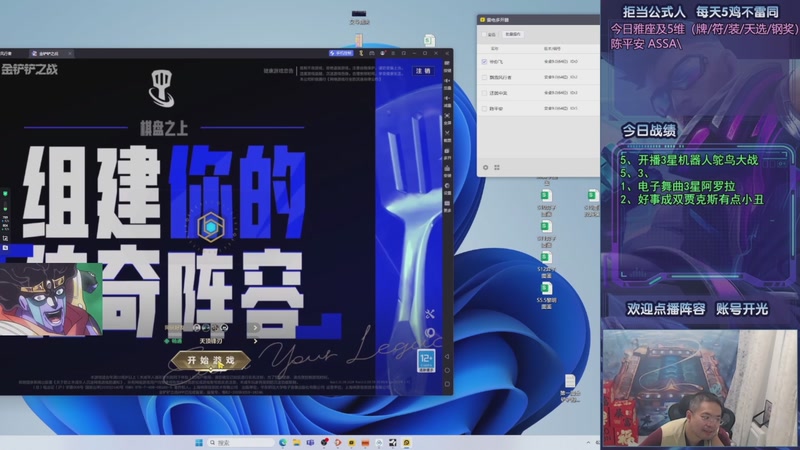Open the Windows Start menu
This screenshot has width=800, height=450.
click(198, 442)
